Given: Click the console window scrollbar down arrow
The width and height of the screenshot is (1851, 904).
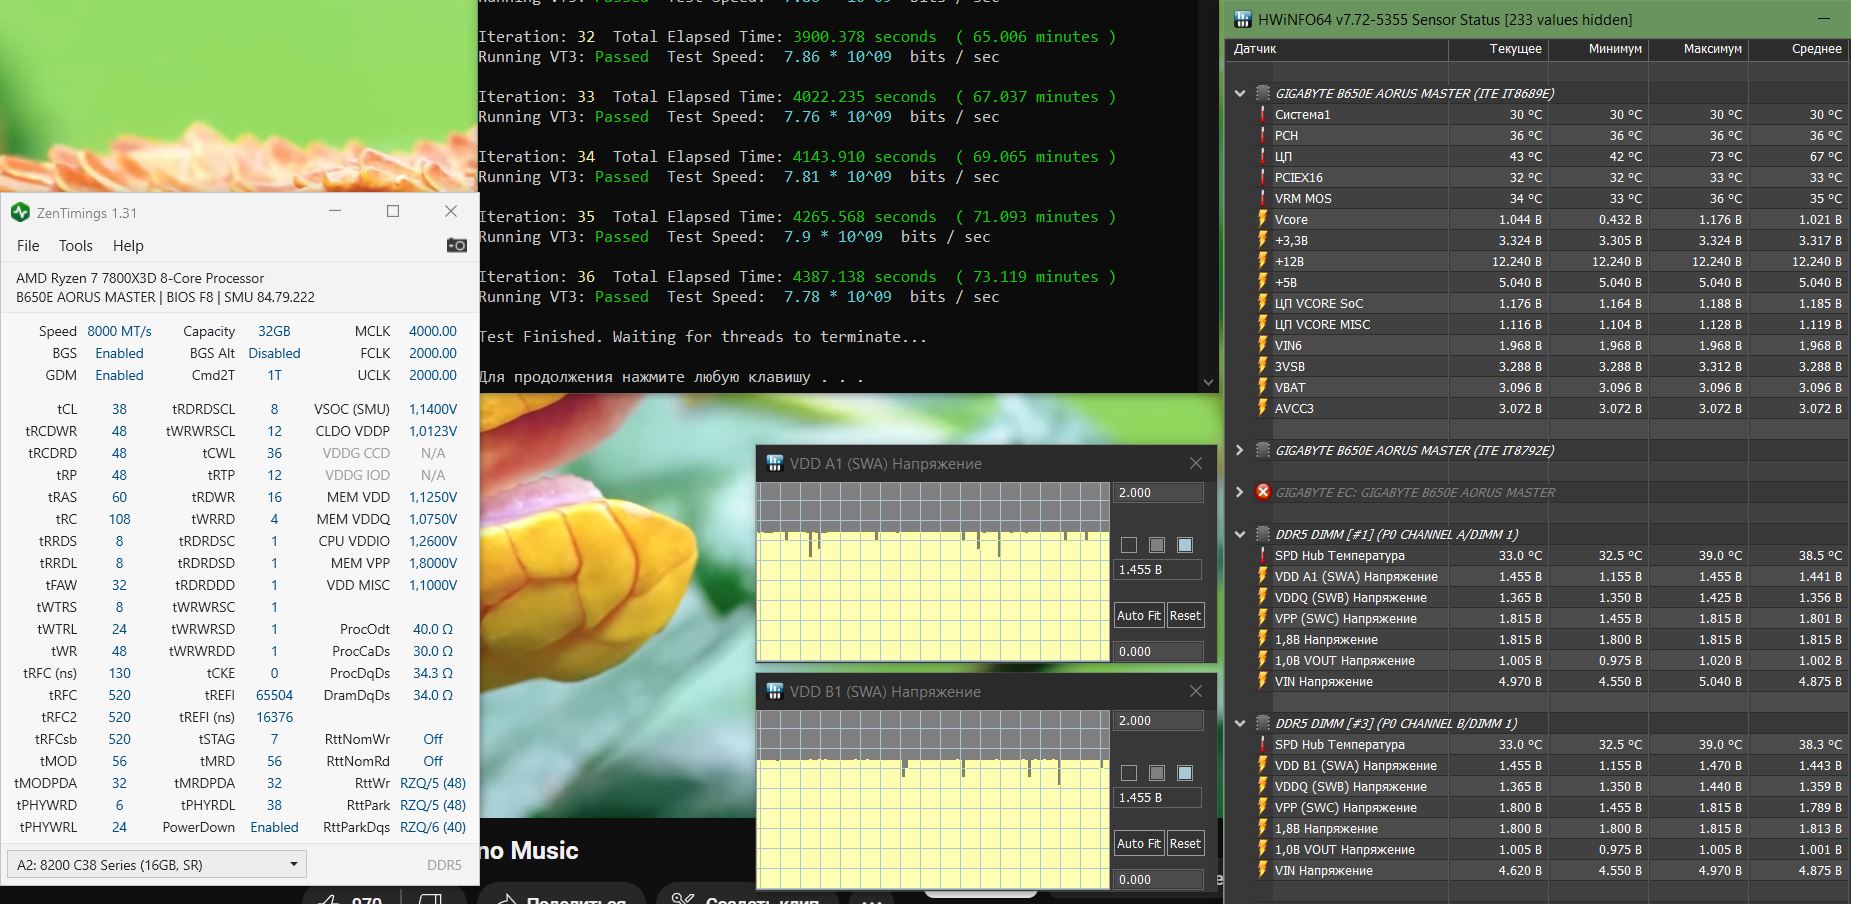Looking at the screenshot, I should 1208,381.
